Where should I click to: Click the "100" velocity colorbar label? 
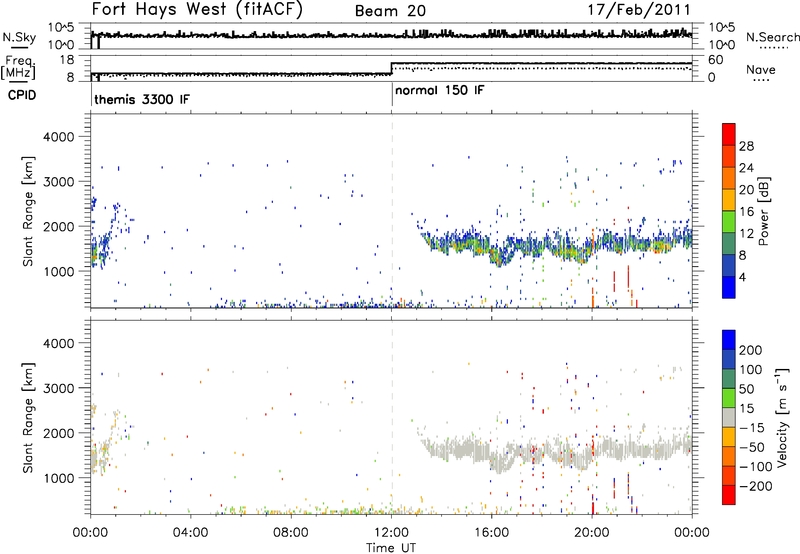pos(751,370)
